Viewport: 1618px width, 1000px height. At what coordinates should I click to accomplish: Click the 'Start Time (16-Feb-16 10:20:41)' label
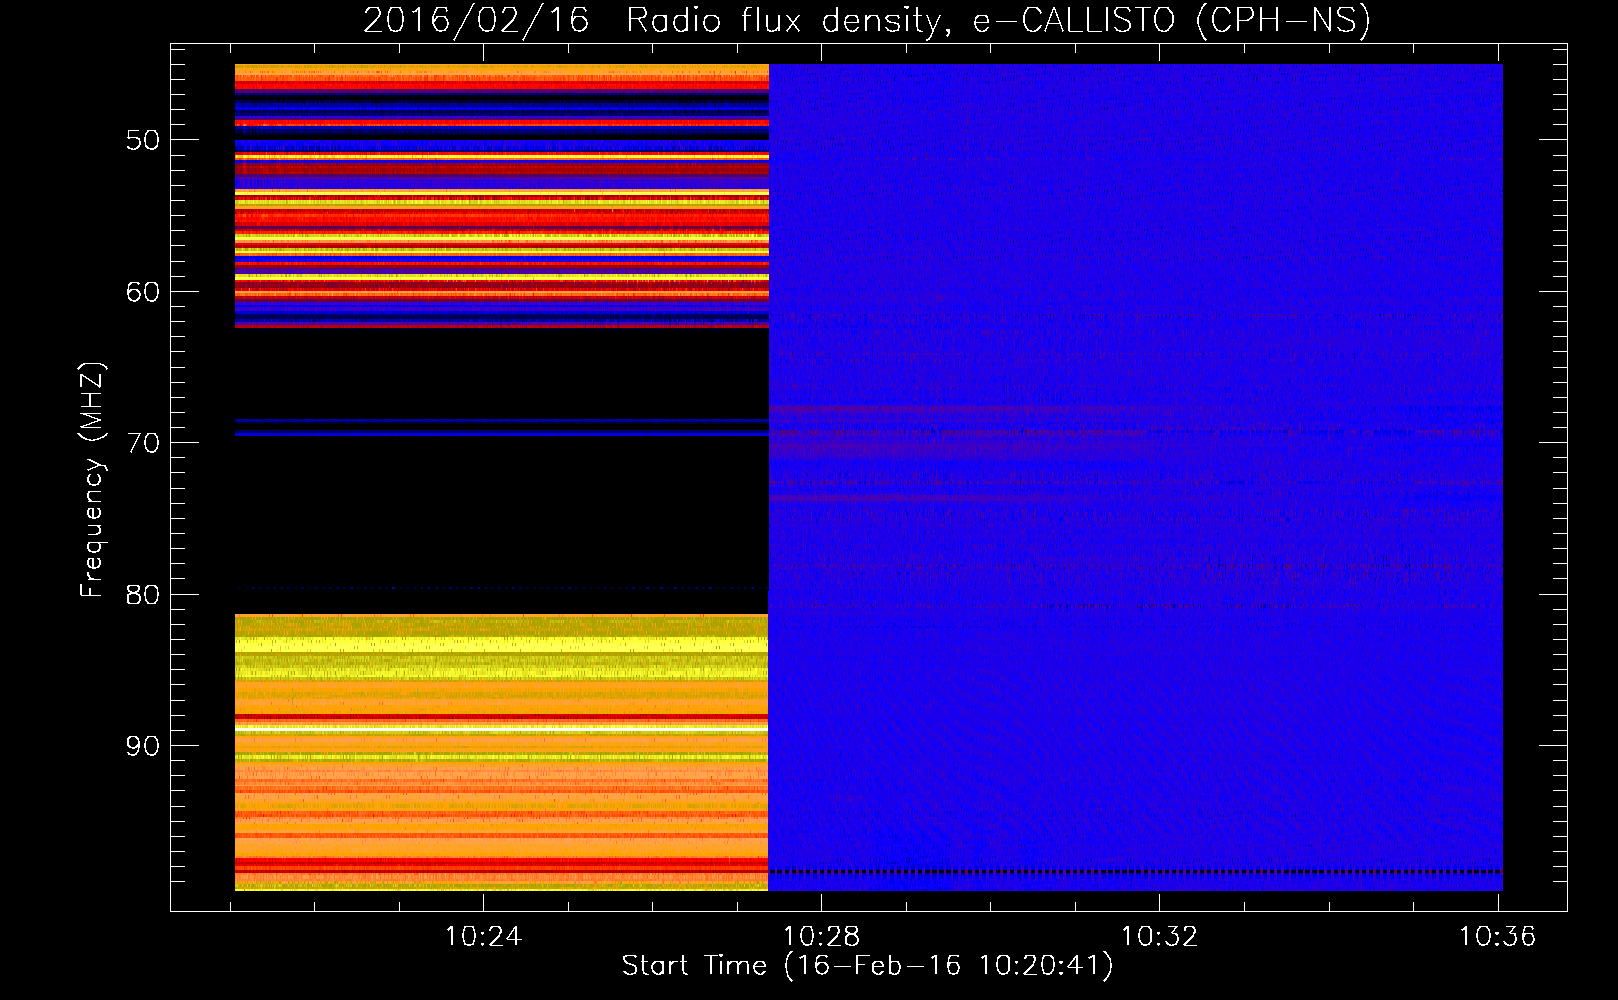tap(867, 966)
